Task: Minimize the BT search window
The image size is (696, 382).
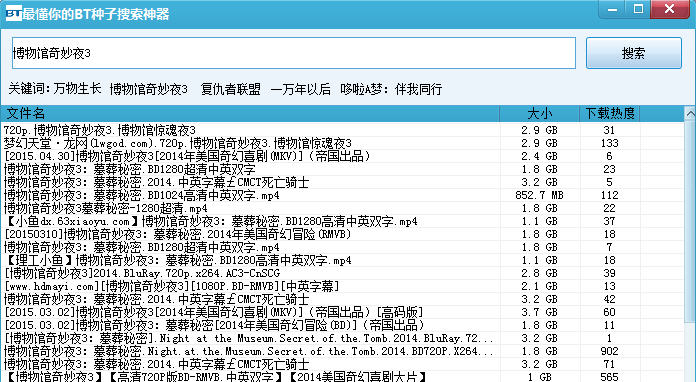Action: [x=612, y=9]
